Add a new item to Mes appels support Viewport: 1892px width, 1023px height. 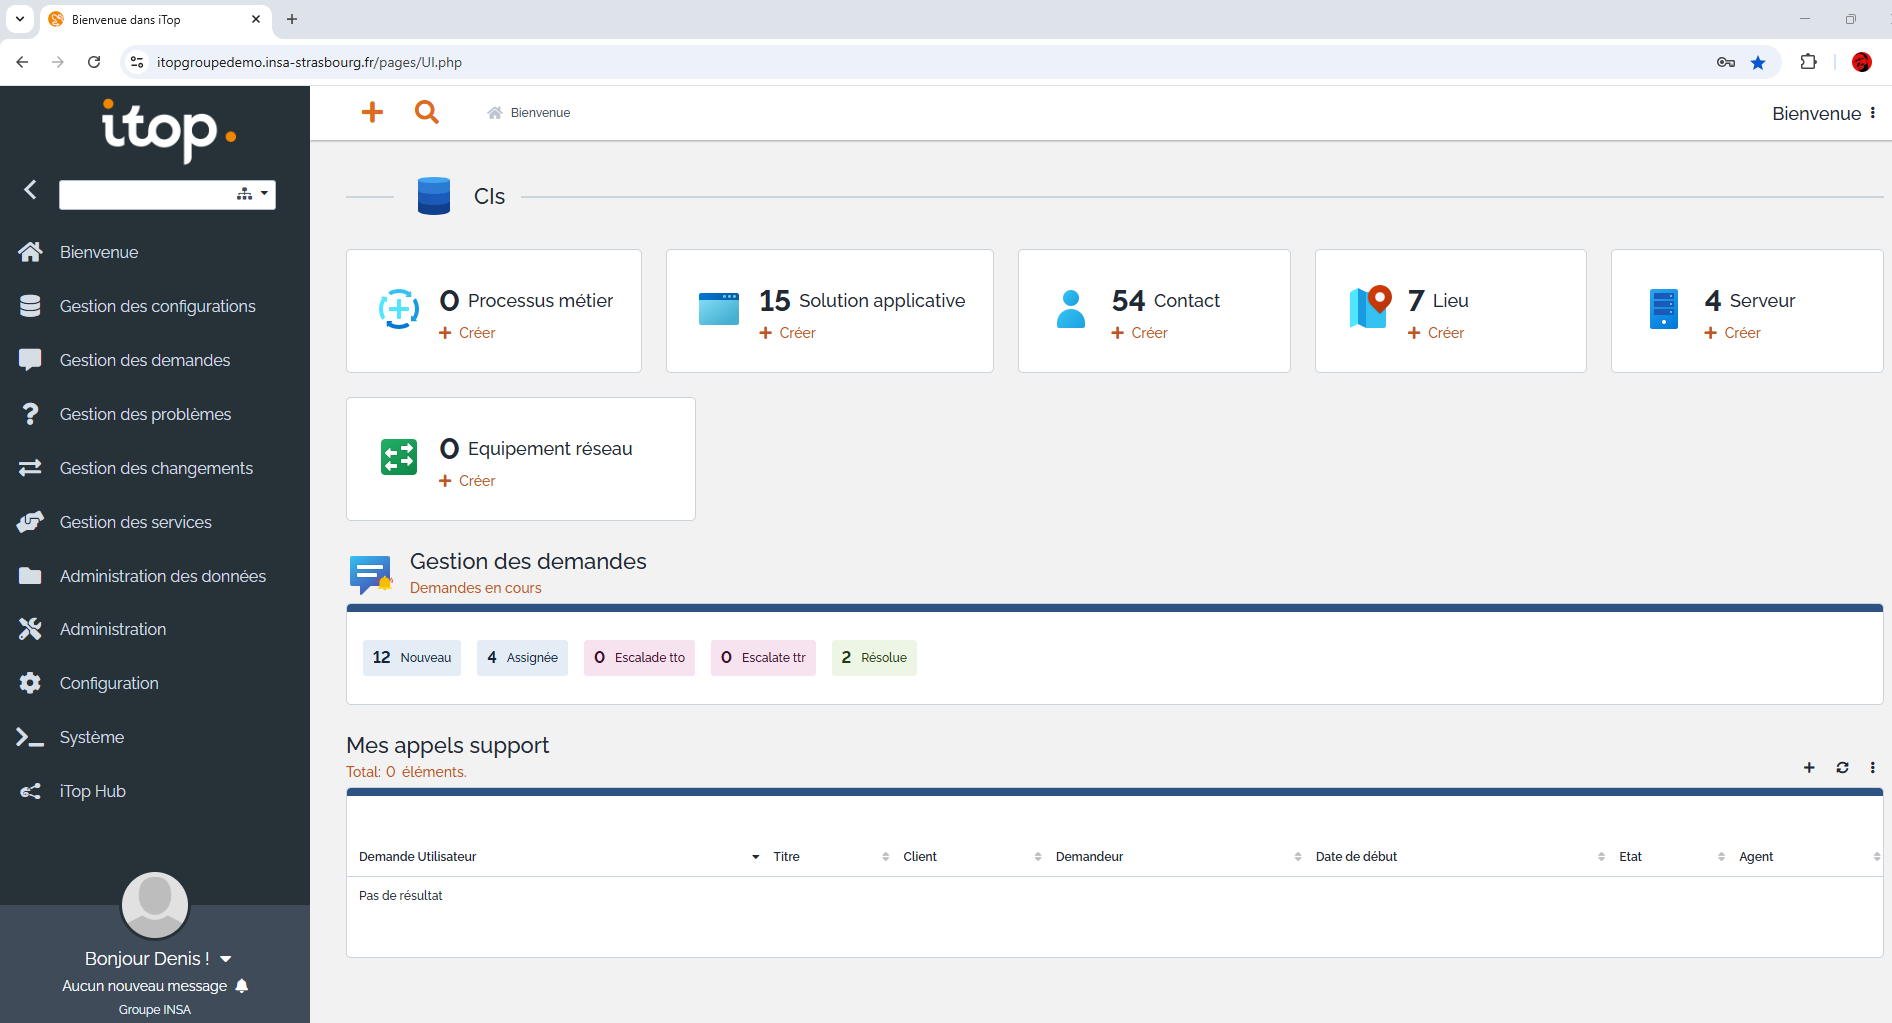[x=1809, y=768]
